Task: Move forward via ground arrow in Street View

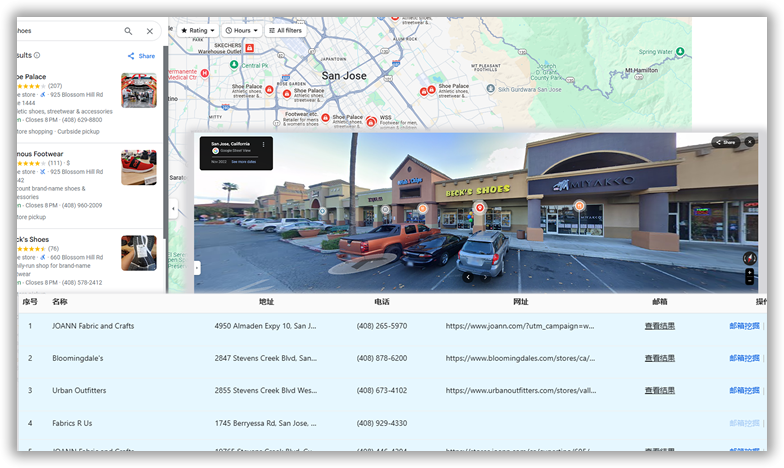Action: [x=362, y=262]
